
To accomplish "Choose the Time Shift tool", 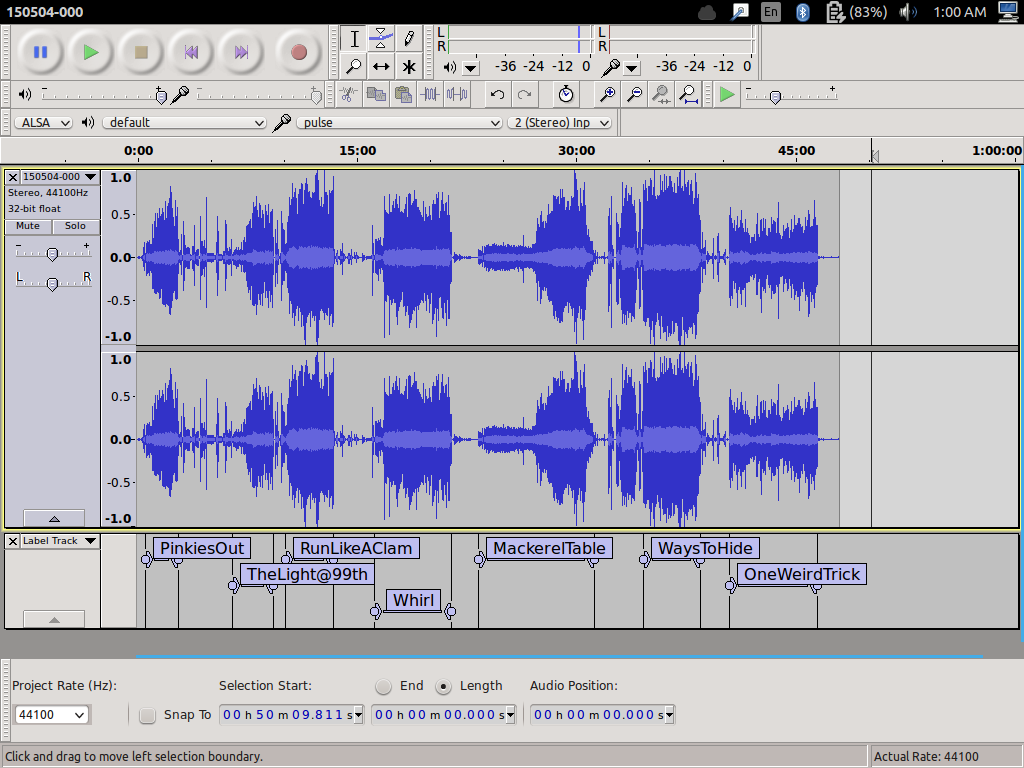I will tap(381, 67).
